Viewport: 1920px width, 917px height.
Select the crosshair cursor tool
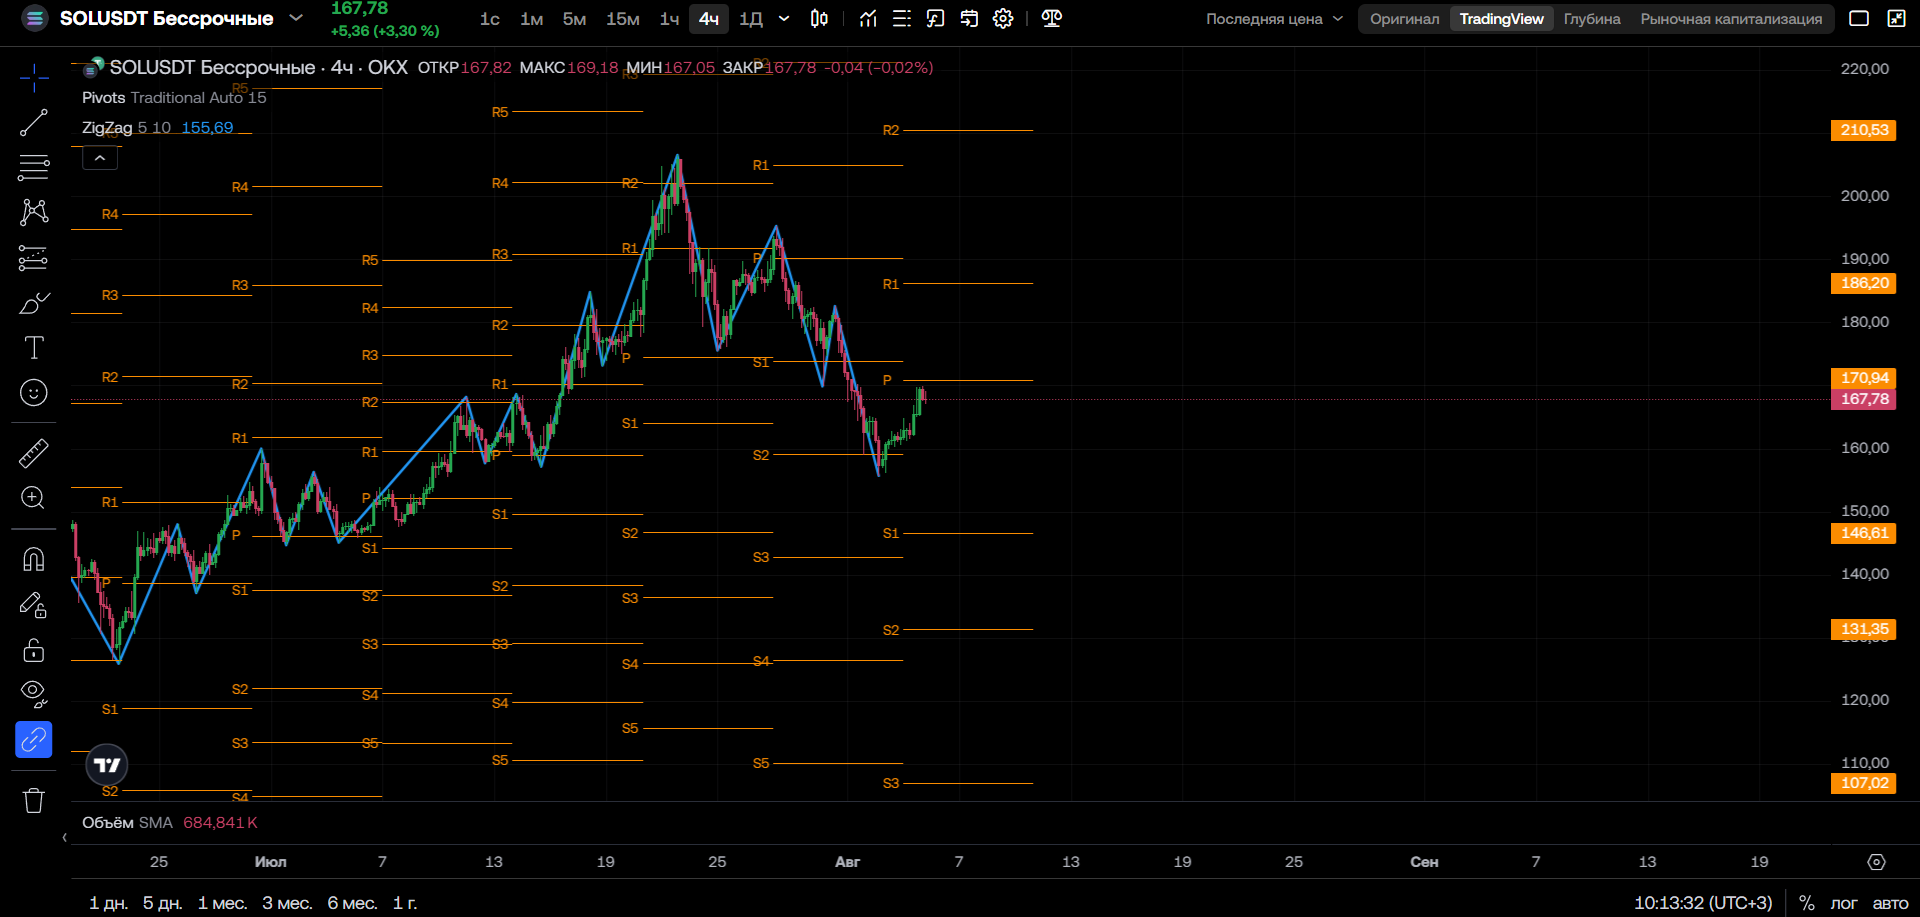click(x=34, y=78)
